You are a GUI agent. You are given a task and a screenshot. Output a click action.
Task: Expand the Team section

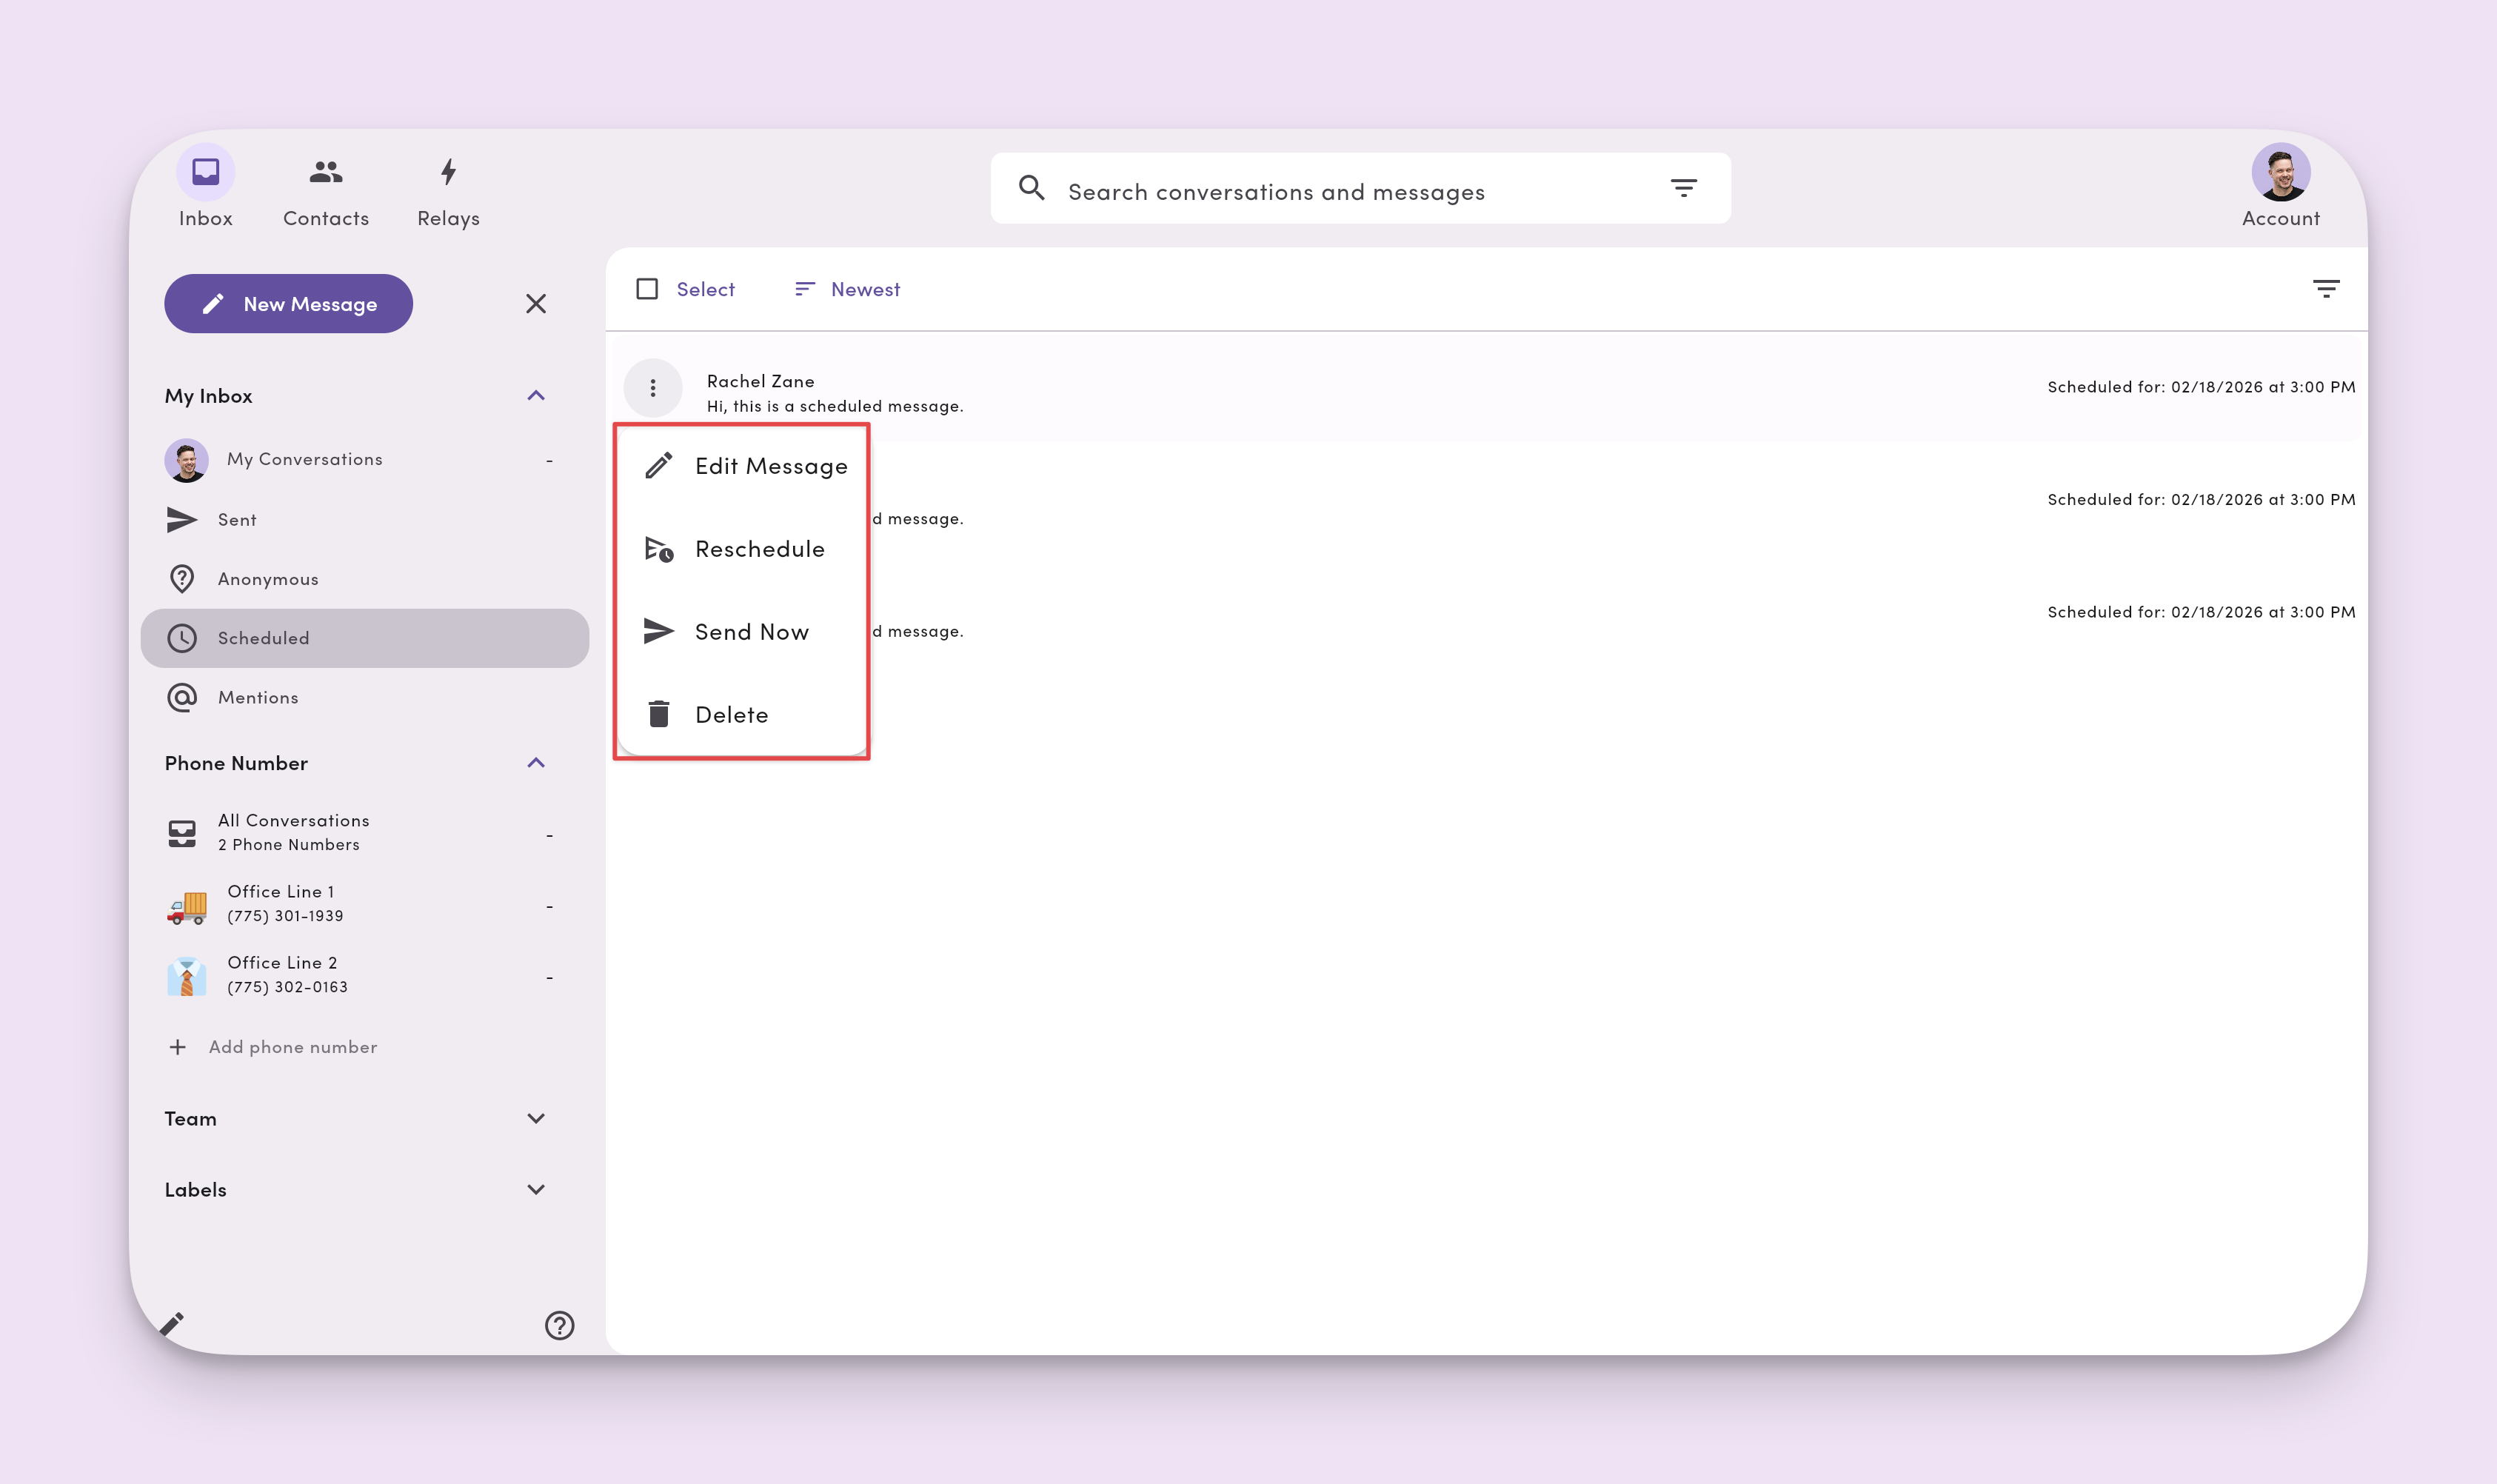point(536,1118)
